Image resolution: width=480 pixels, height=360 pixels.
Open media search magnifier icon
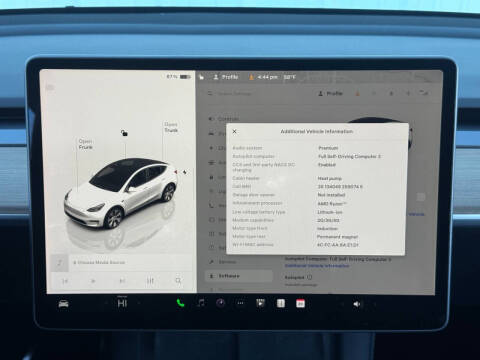pyautogui.click(x=178, y=281)
